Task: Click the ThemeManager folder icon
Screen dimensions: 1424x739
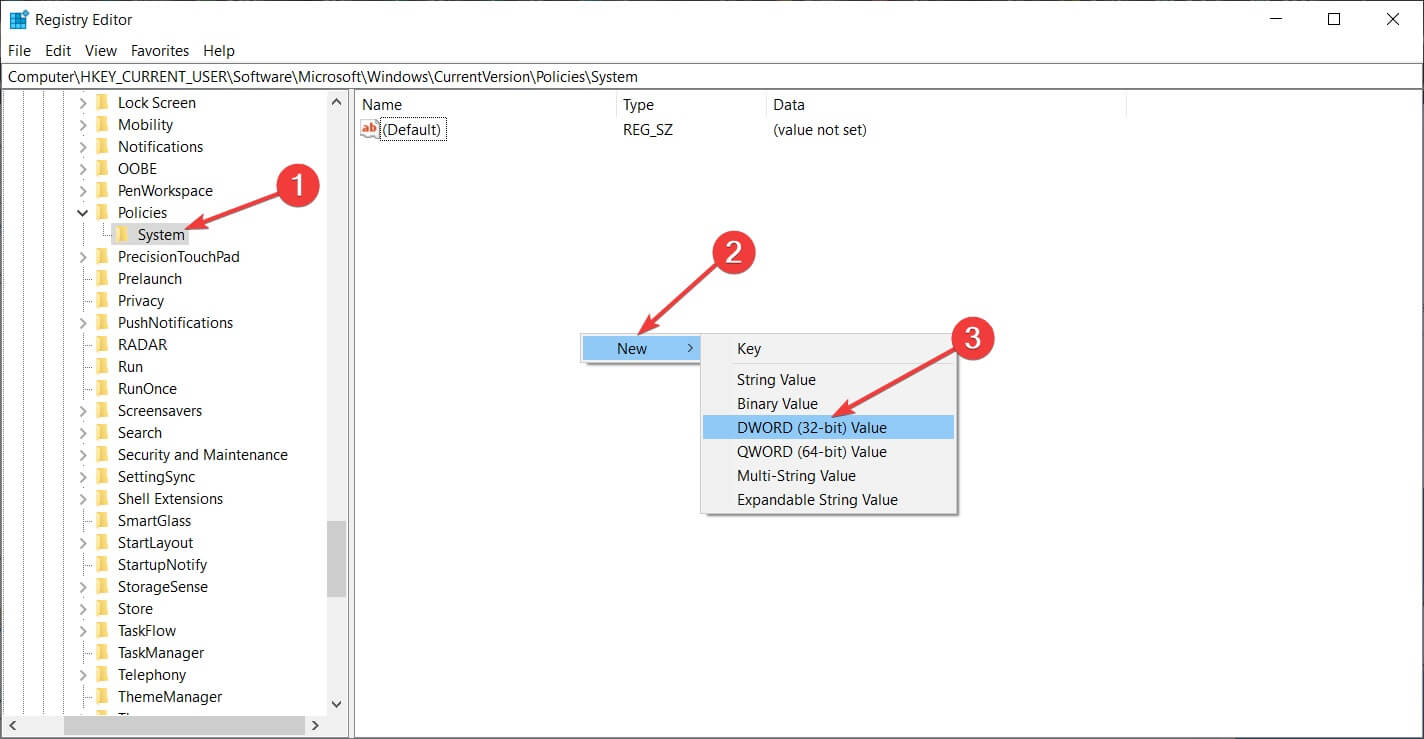Action: click(102, 696)
